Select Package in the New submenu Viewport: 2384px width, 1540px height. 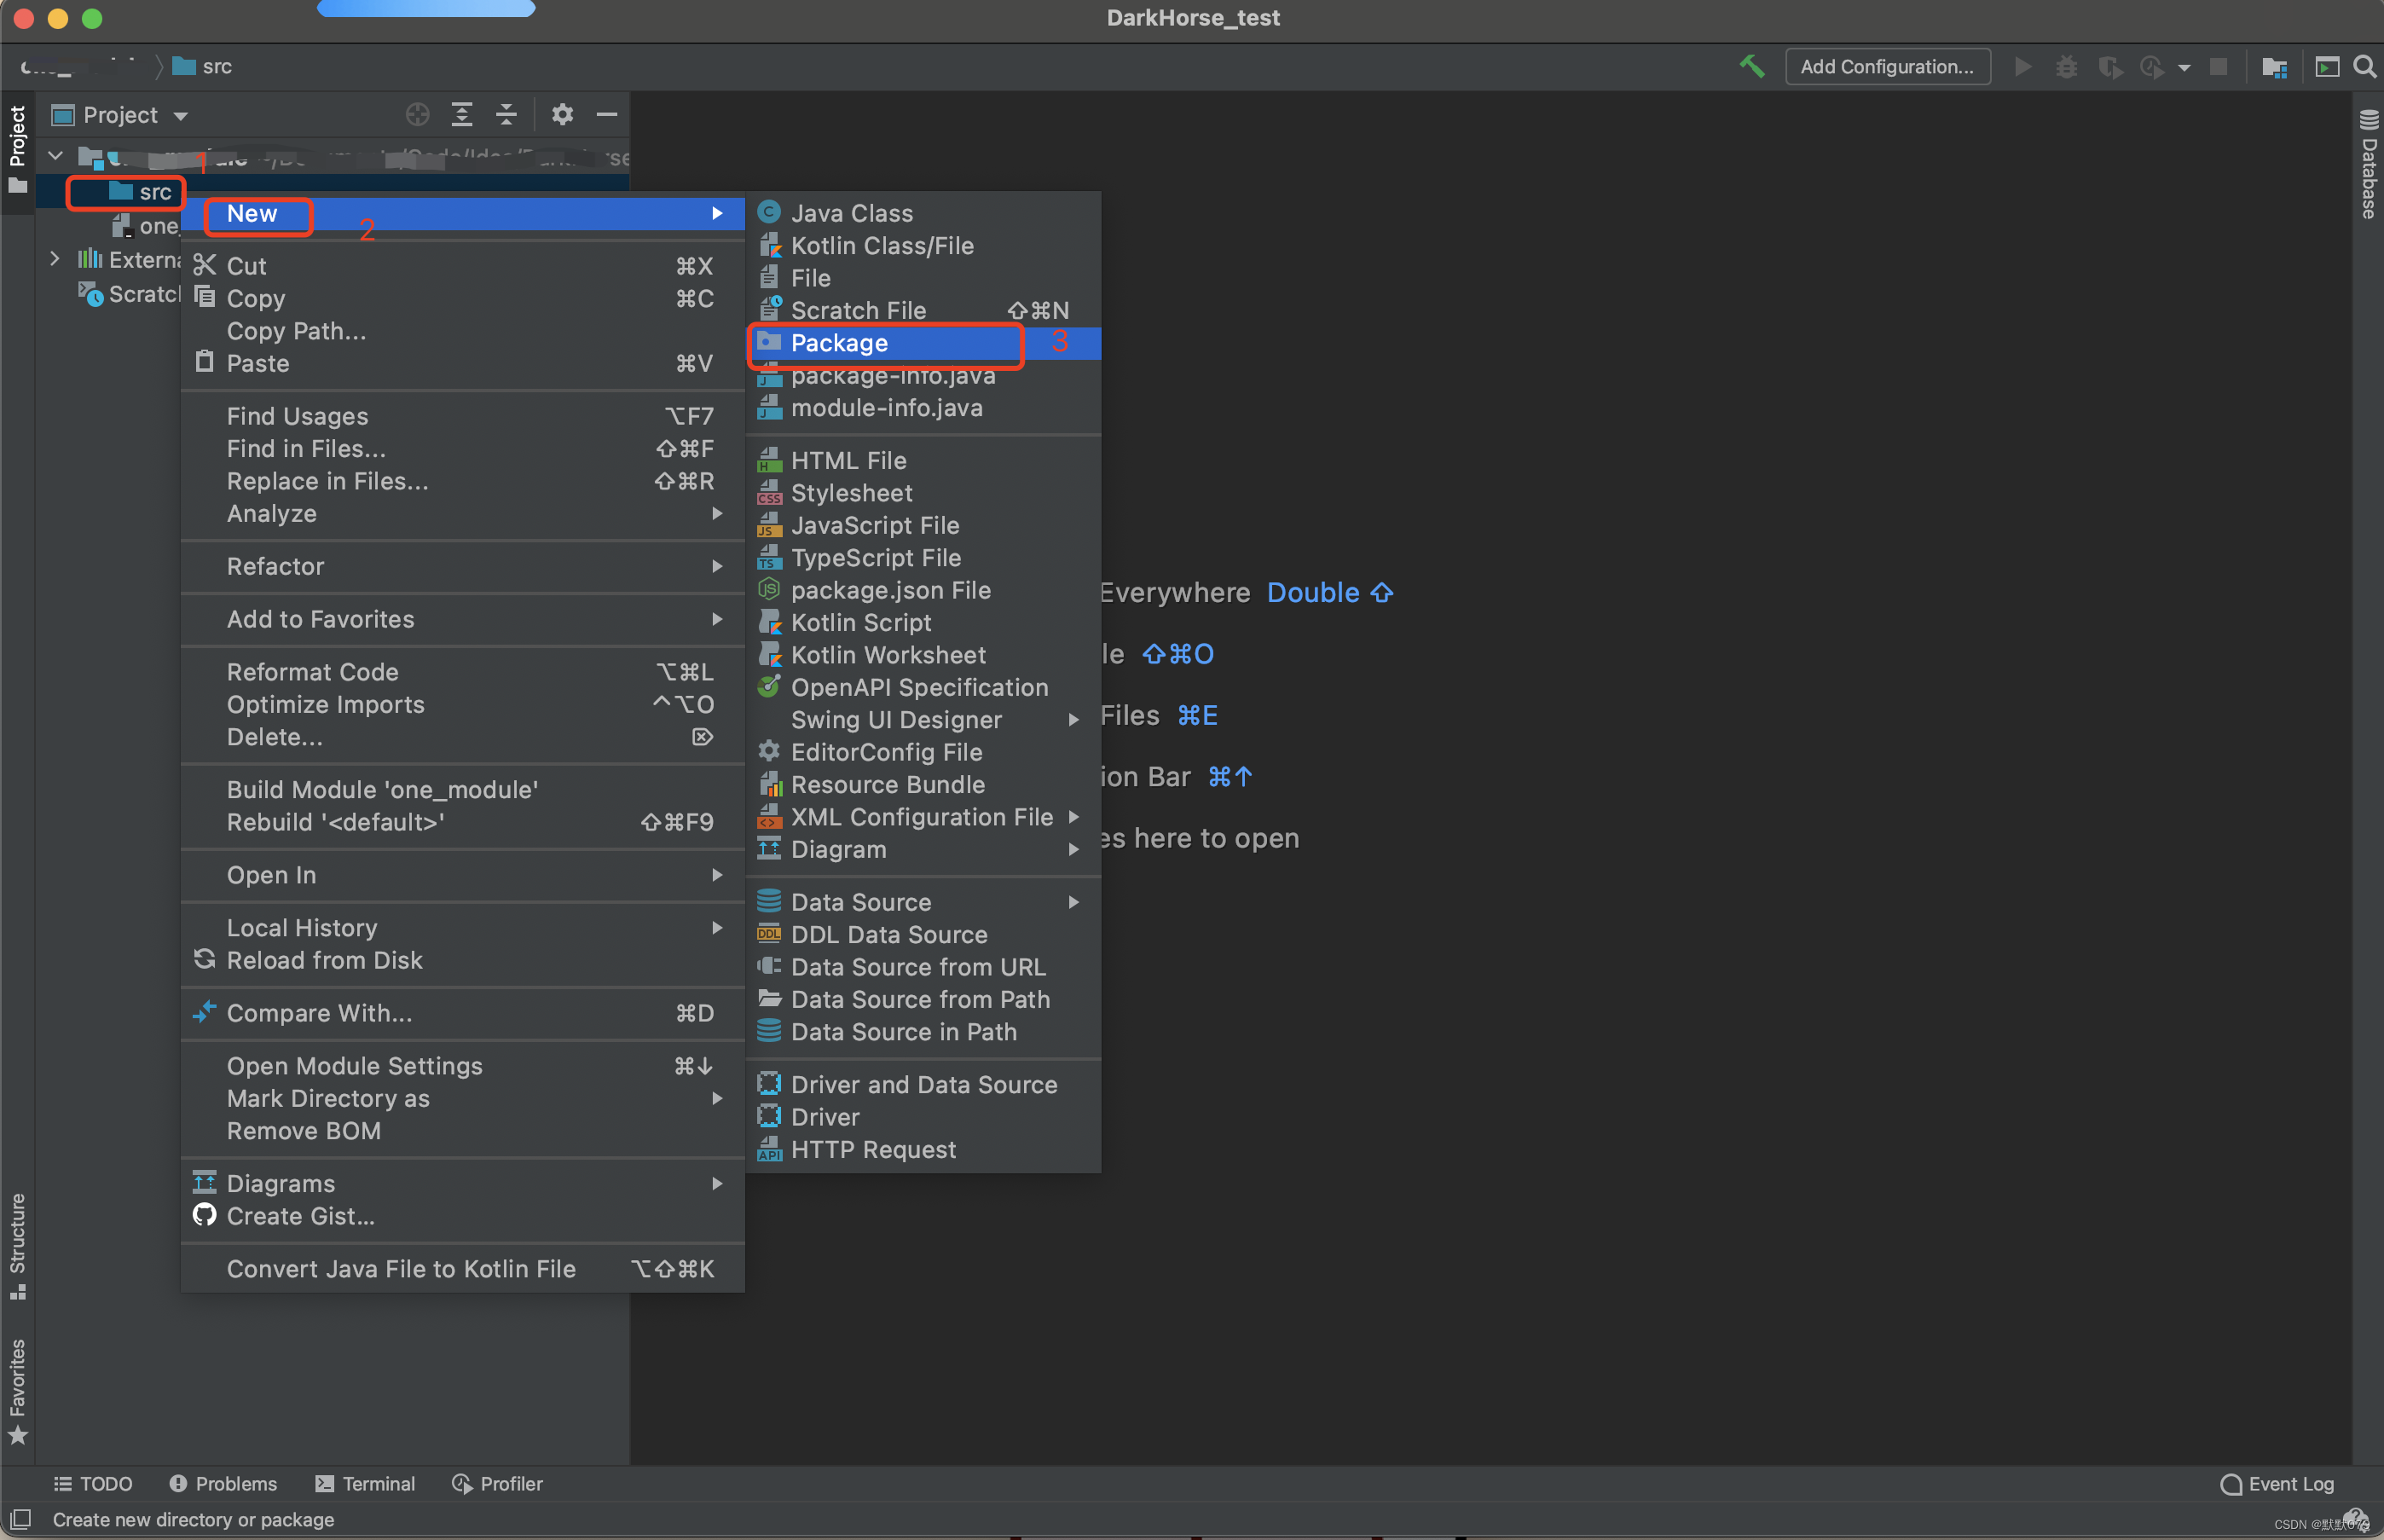[x=839, y=343]
